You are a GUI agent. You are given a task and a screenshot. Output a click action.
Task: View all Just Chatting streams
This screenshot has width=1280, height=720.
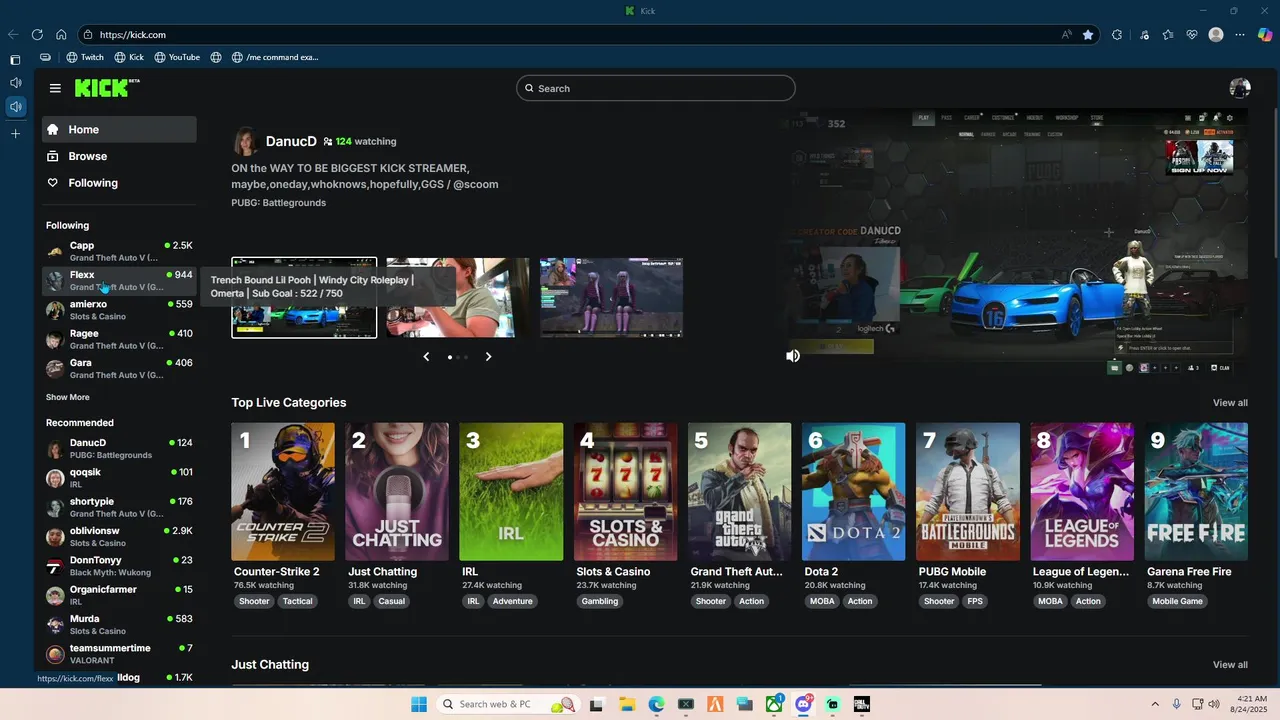point(1230,665)
